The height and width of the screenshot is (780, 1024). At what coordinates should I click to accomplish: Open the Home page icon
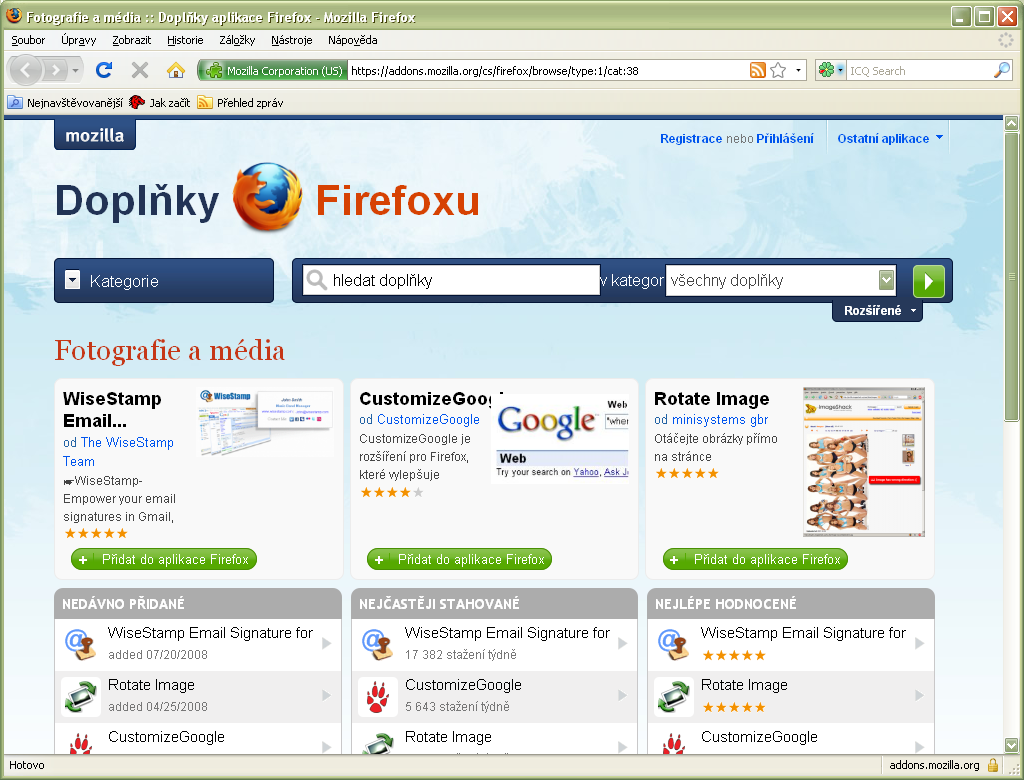click(176, 70)
